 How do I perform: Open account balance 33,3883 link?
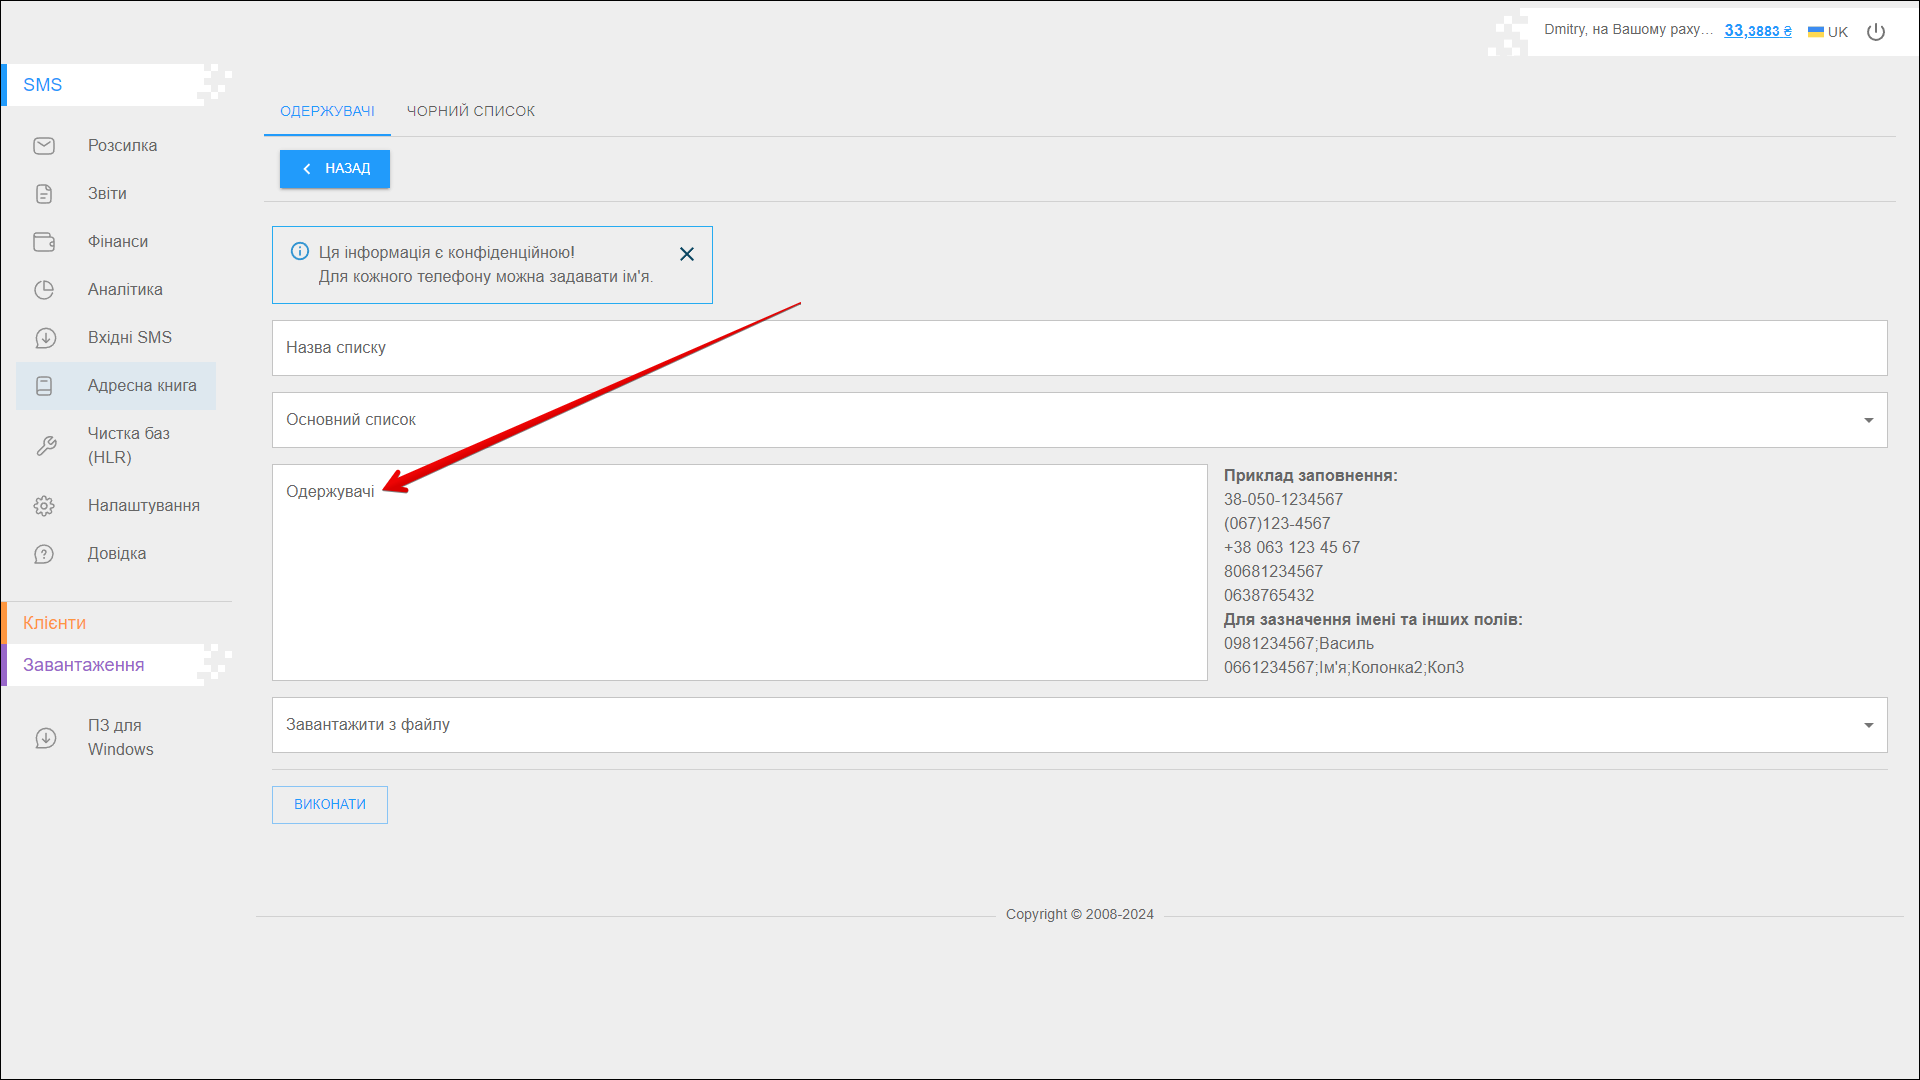tap(1757, 31)
